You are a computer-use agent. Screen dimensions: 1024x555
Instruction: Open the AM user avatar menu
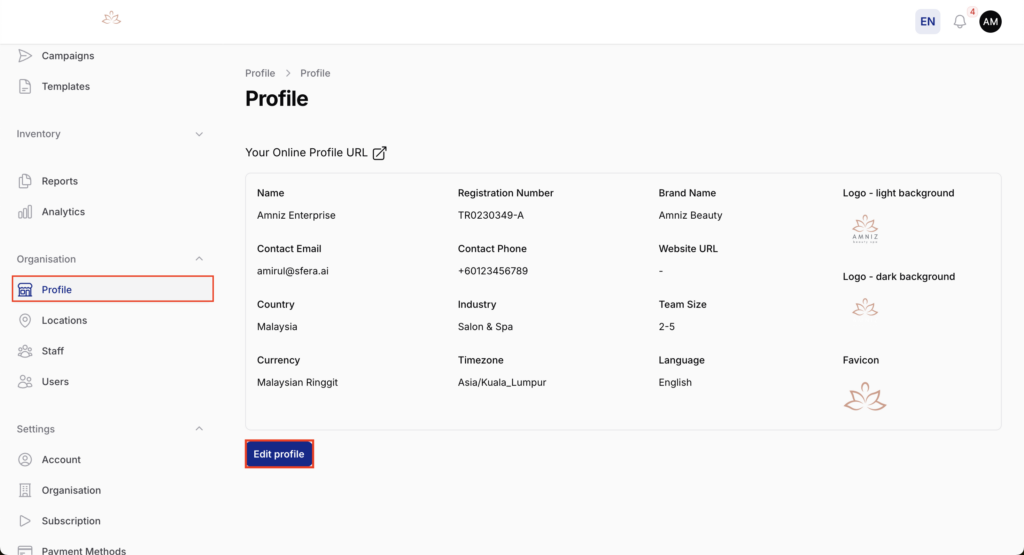click(x=990, y=22)
